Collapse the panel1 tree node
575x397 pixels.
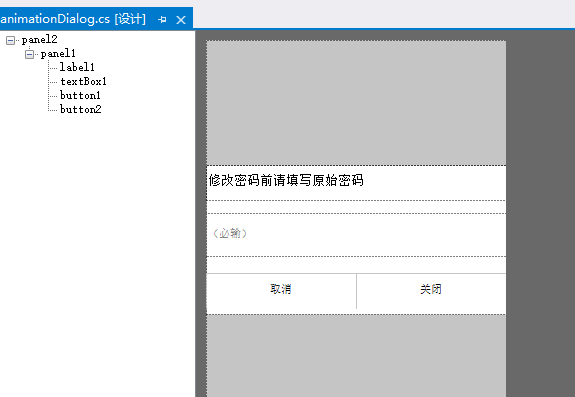[30, 54]
